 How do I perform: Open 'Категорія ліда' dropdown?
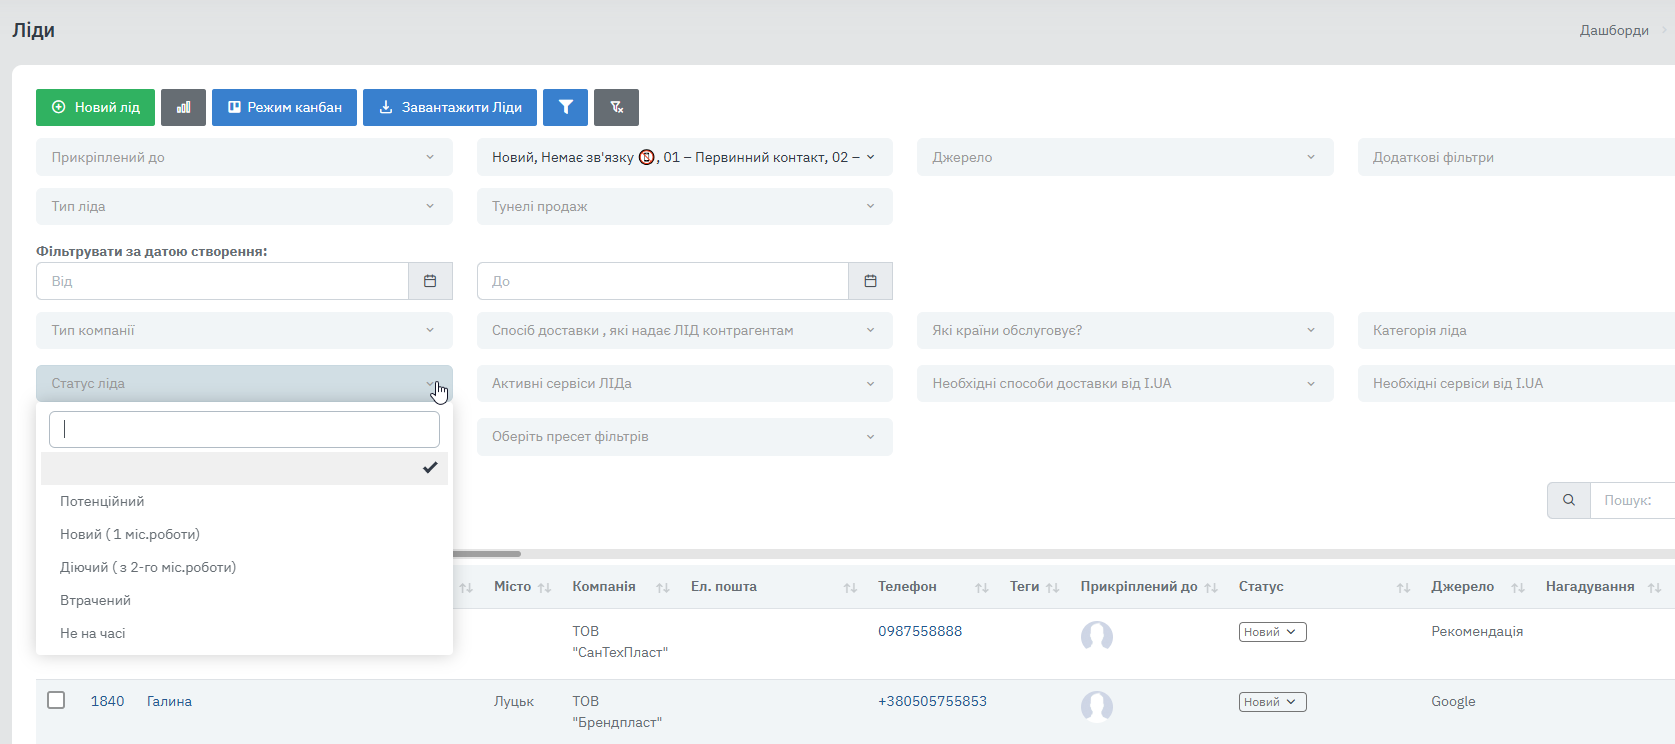(x=1516, y=330)
